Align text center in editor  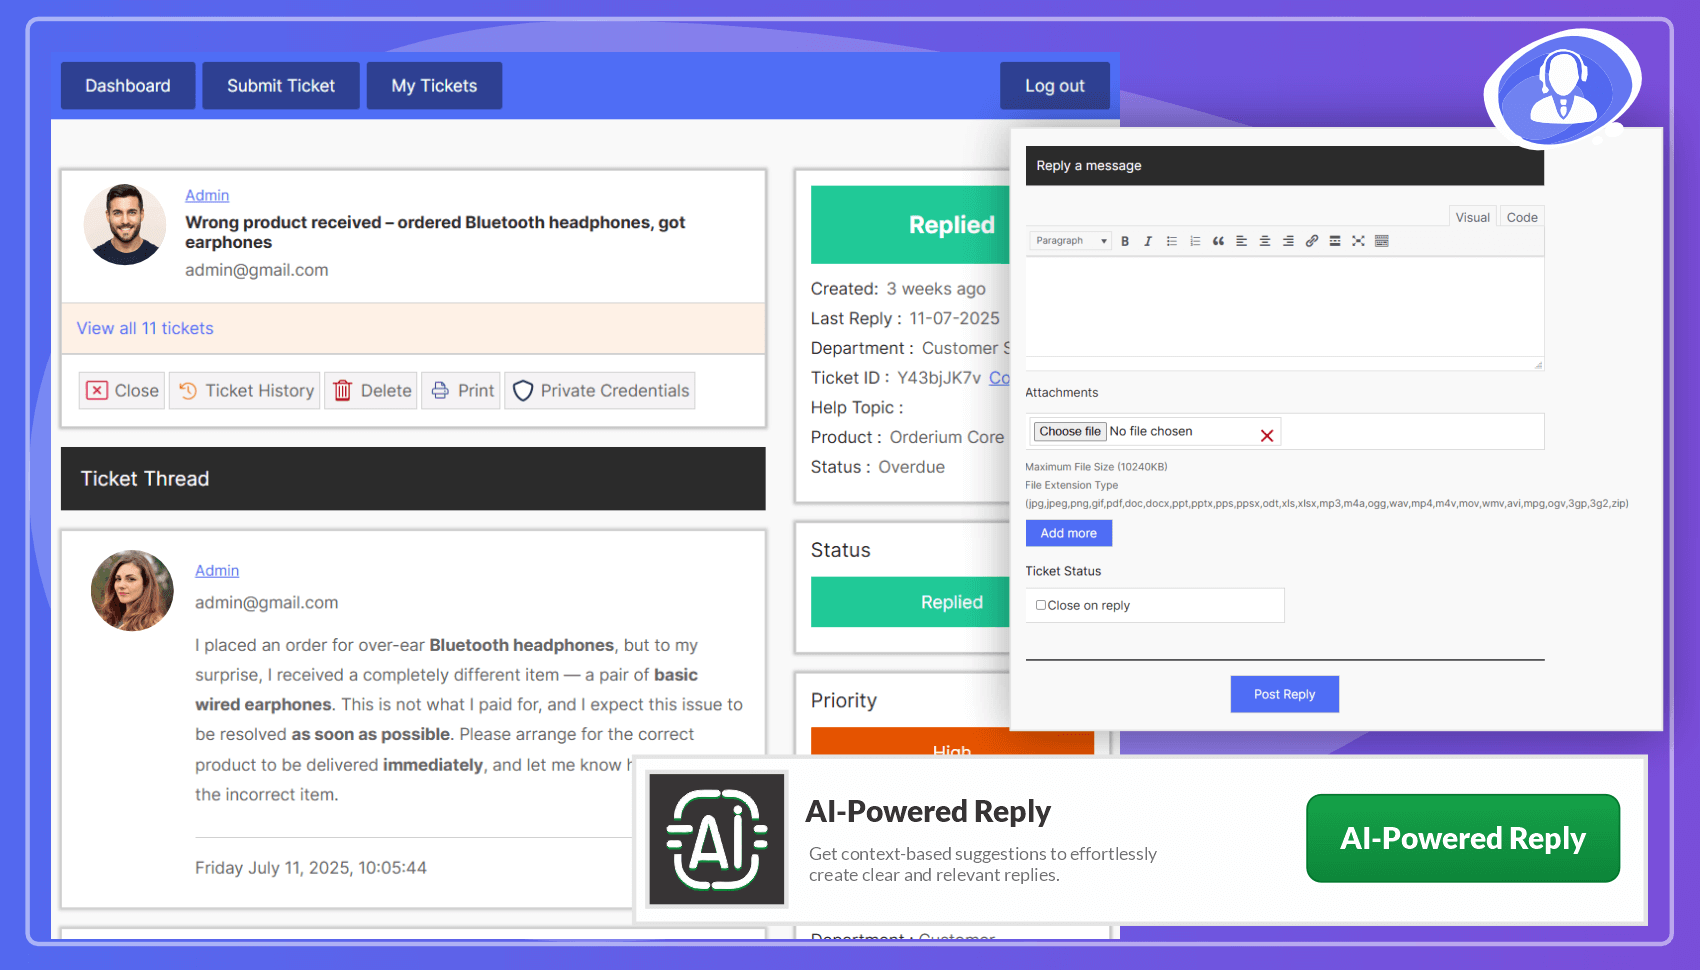[1265, 241]
